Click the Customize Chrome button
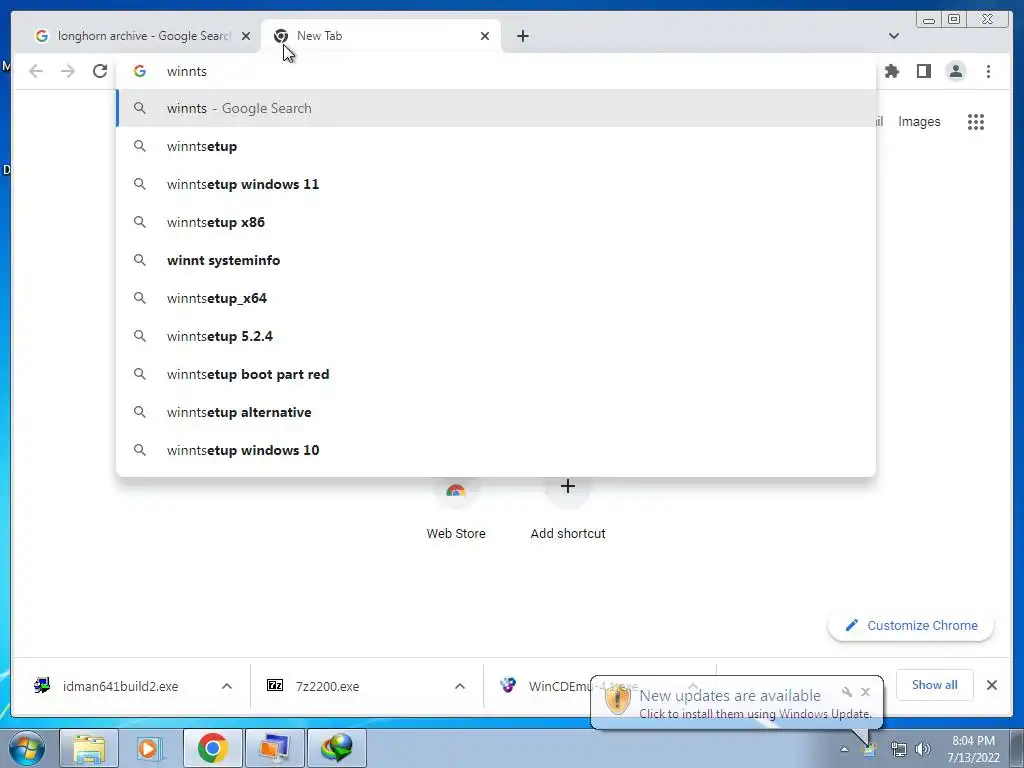This screenshot has height=768, width=1024. tap(911, 626)
